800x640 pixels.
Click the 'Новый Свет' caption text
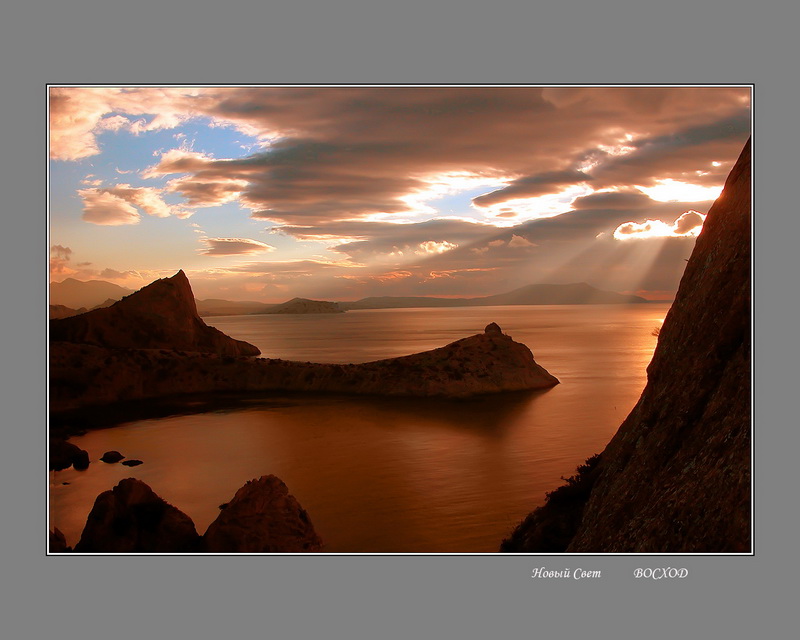point(566,573)
